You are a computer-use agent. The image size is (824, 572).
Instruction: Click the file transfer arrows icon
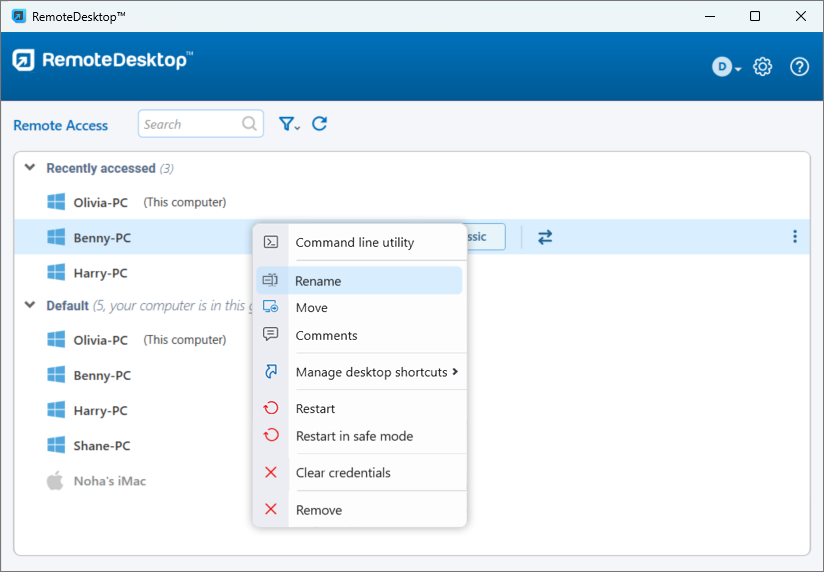545,237
